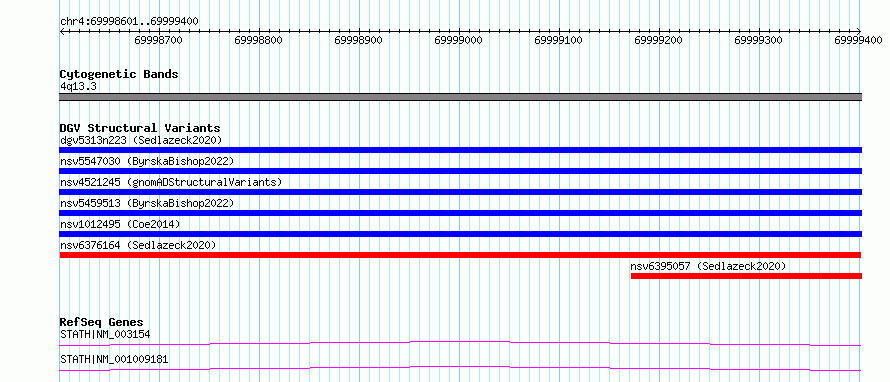890x382 pixels.
Task: Select variant label nsv5547030 (ByrskaBishop2022)
Action: point(146,161)
